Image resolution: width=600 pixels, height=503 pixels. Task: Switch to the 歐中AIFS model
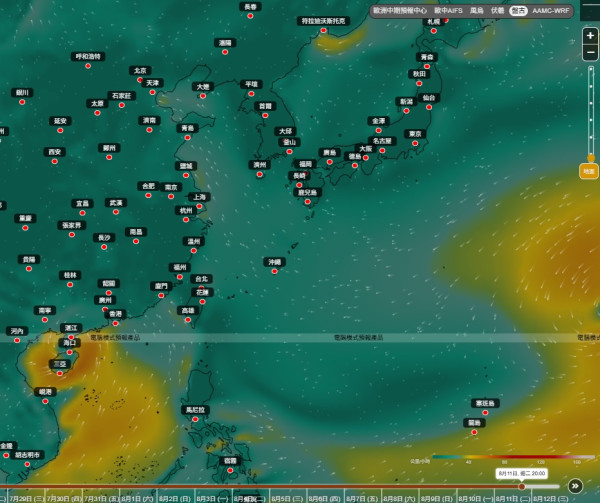448,11
